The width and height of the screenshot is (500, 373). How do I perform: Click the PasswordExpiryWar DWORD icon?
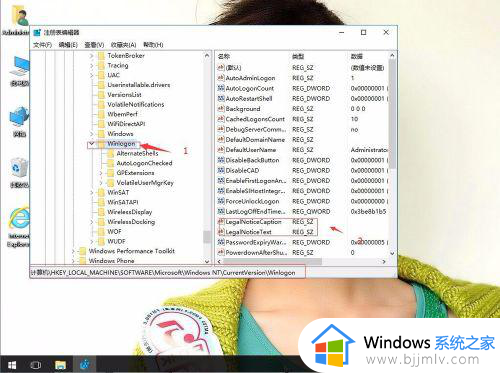click(x=221, y=242)
